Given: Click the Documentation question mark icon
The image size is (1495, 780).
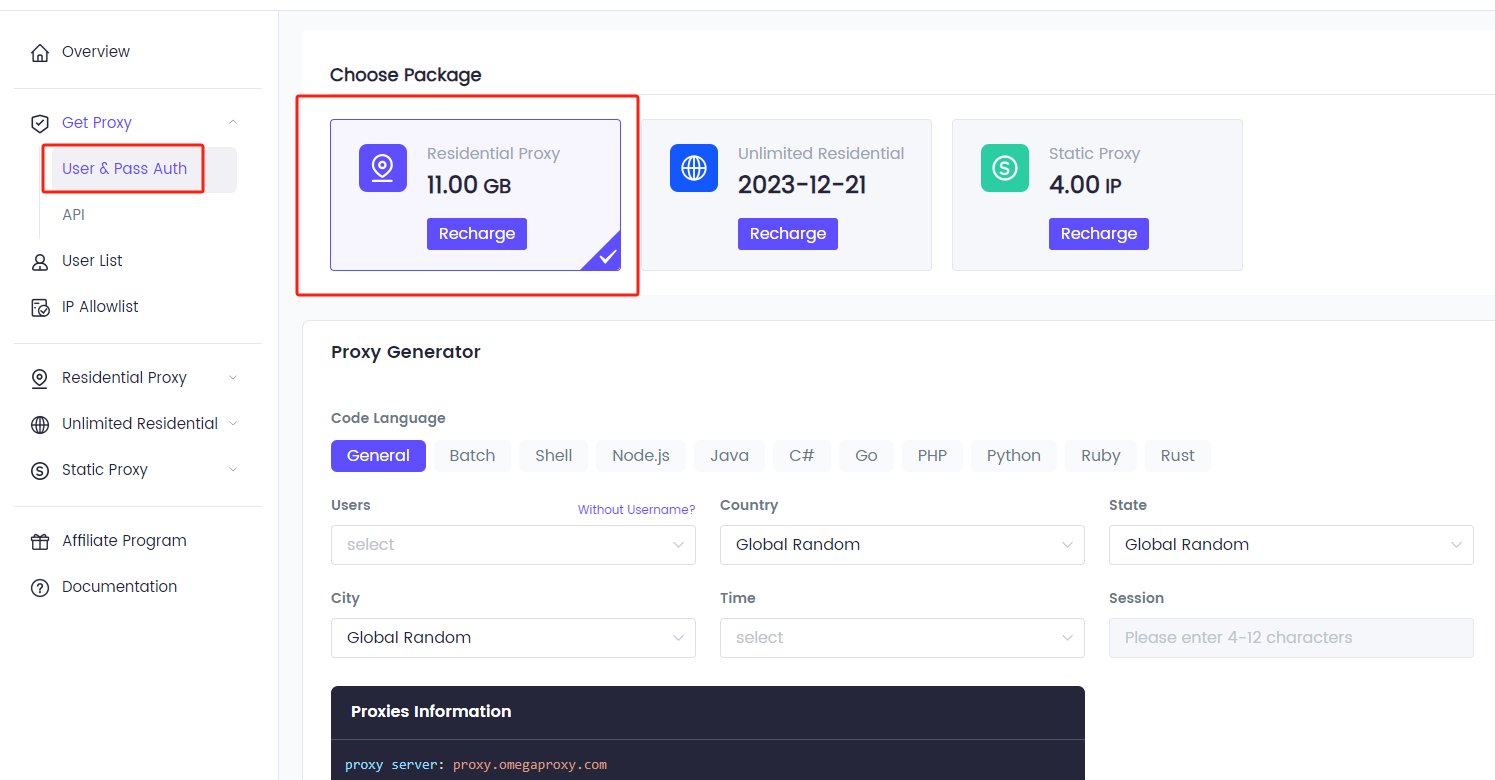Looking at the screenshot, I should 40,587.
